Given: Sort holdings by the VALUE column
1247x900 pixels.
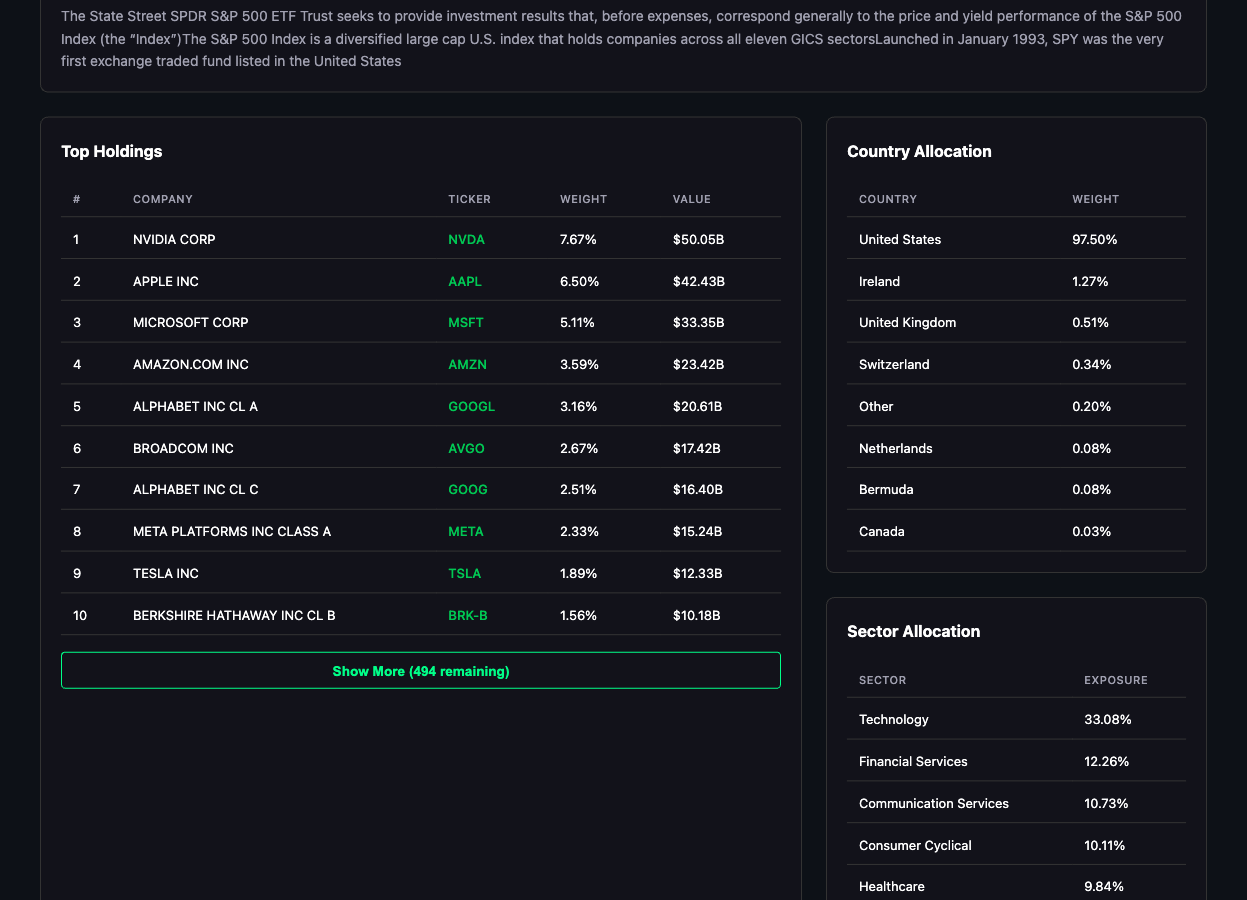Looking at the screenshot, I should click(x=692, y=199).
